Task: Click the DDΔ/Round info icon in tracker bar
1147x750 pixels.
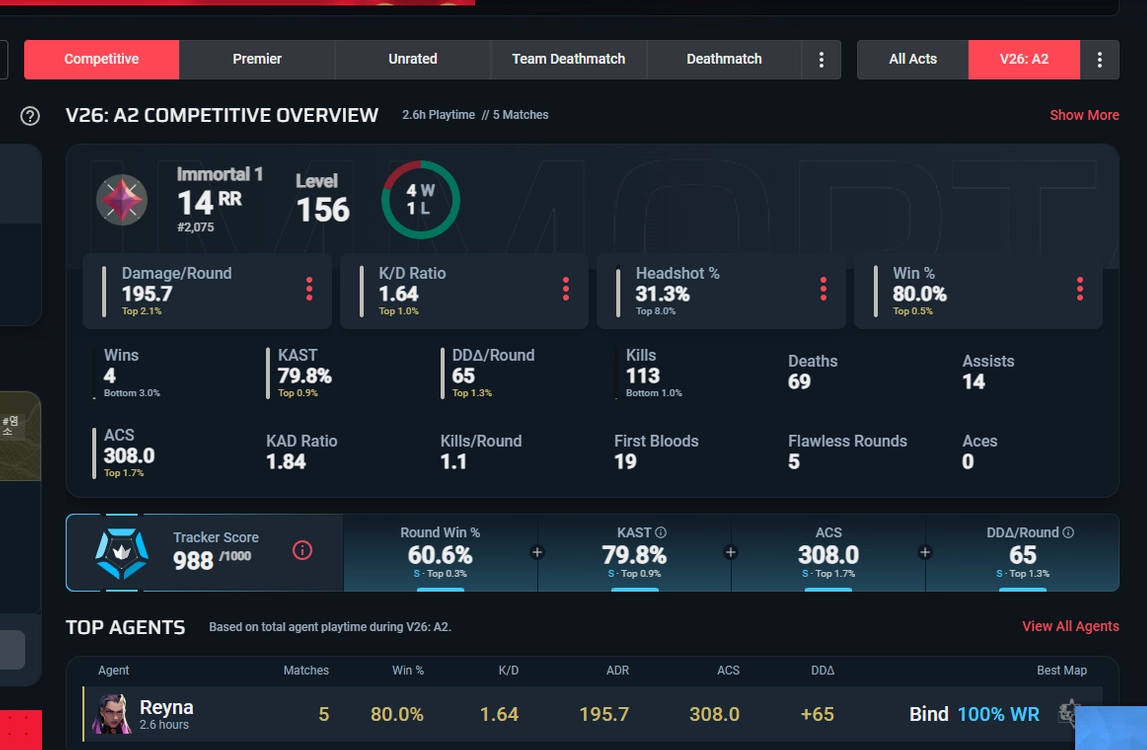Action: (1068, 533)
